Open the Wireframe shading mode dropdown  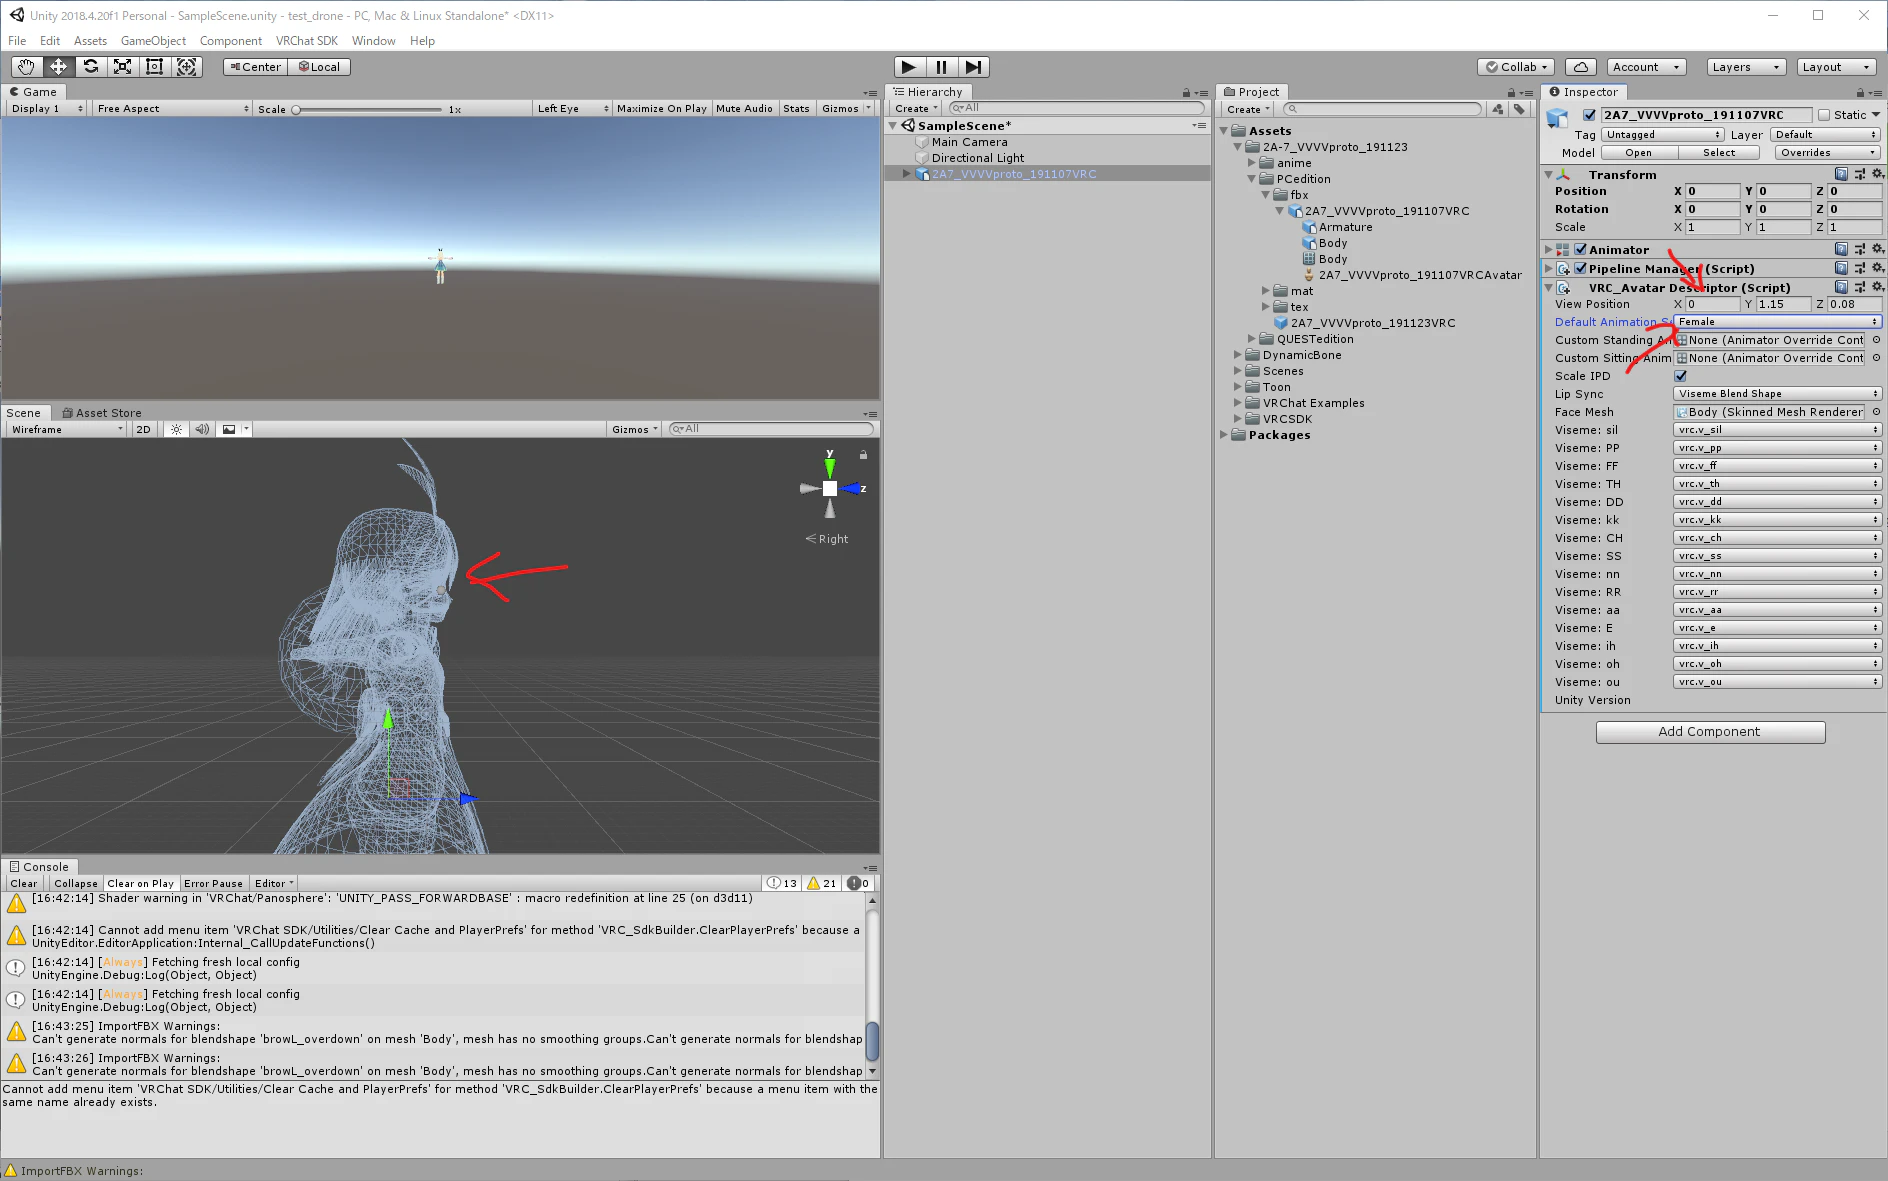point(66,429)
